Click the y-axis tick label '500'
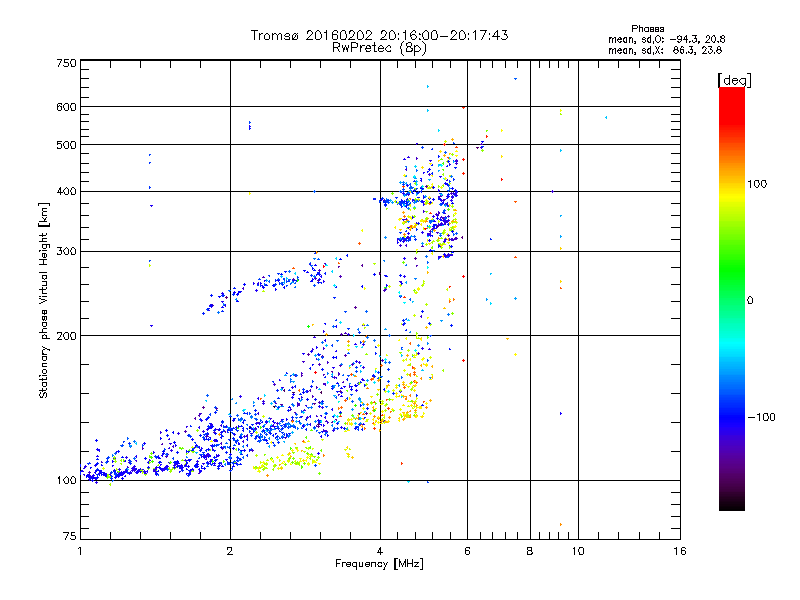 (x=66, y=145)
